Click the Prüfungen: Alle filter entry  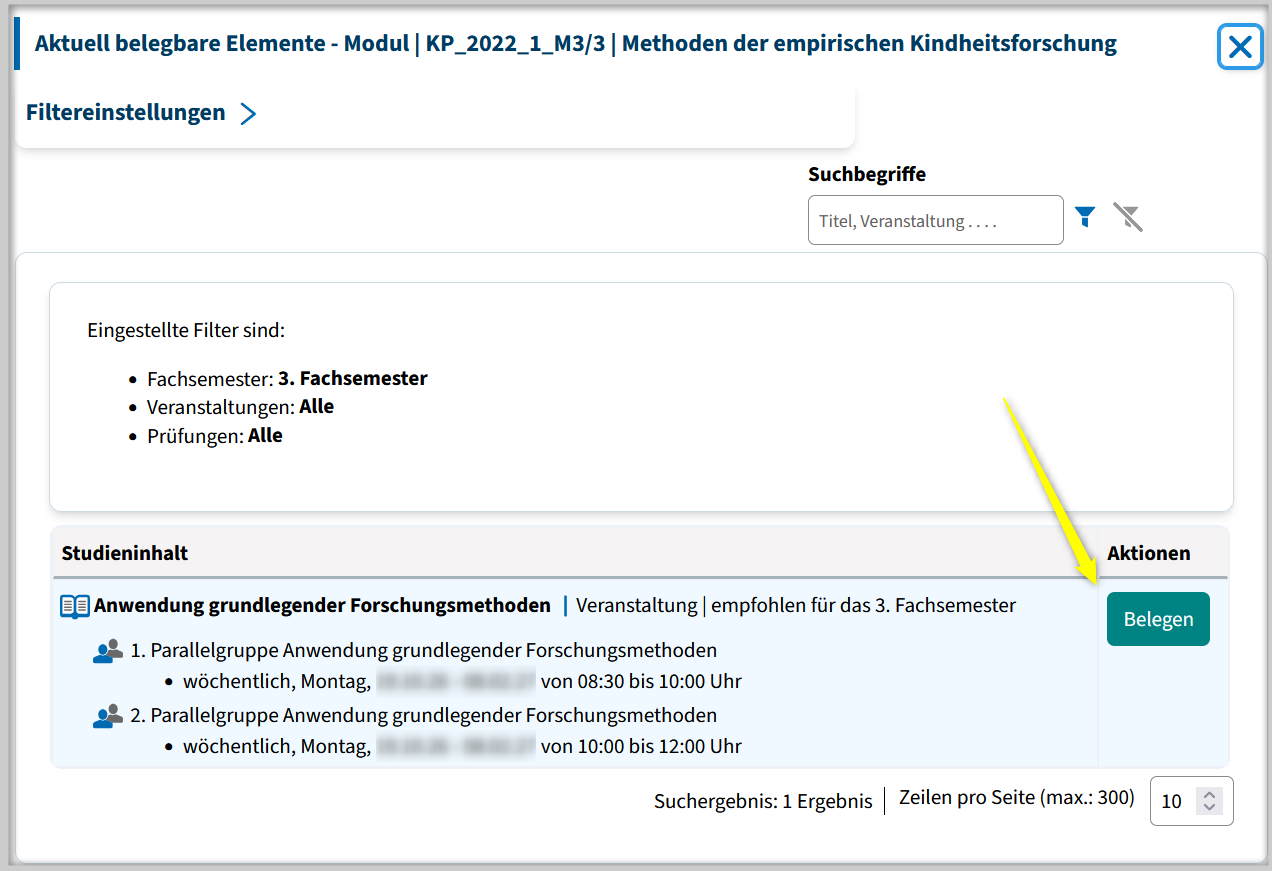(215, 436)
